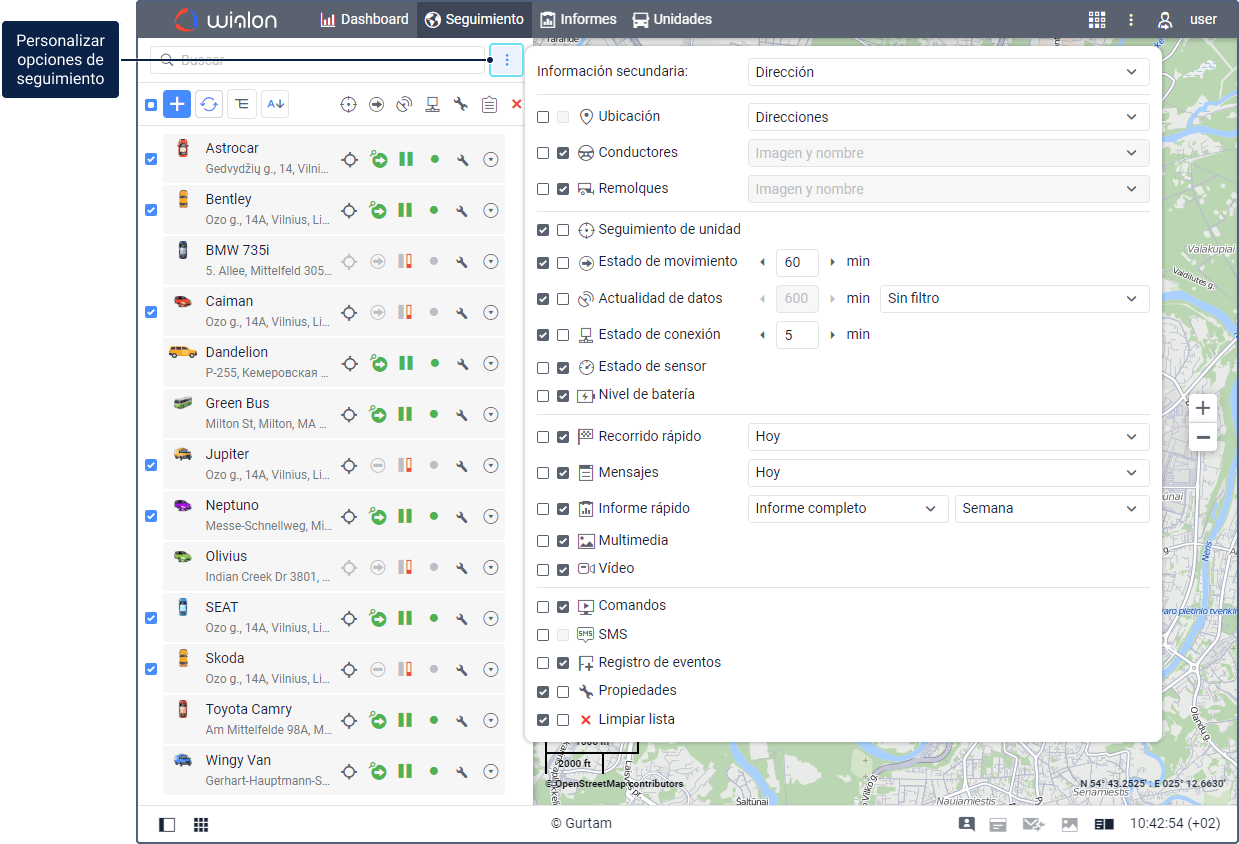This screenshot has height=844, width=1239.
Task: Open the Dashboard tab
Action: pyautogui.click(x=364, y=19)
